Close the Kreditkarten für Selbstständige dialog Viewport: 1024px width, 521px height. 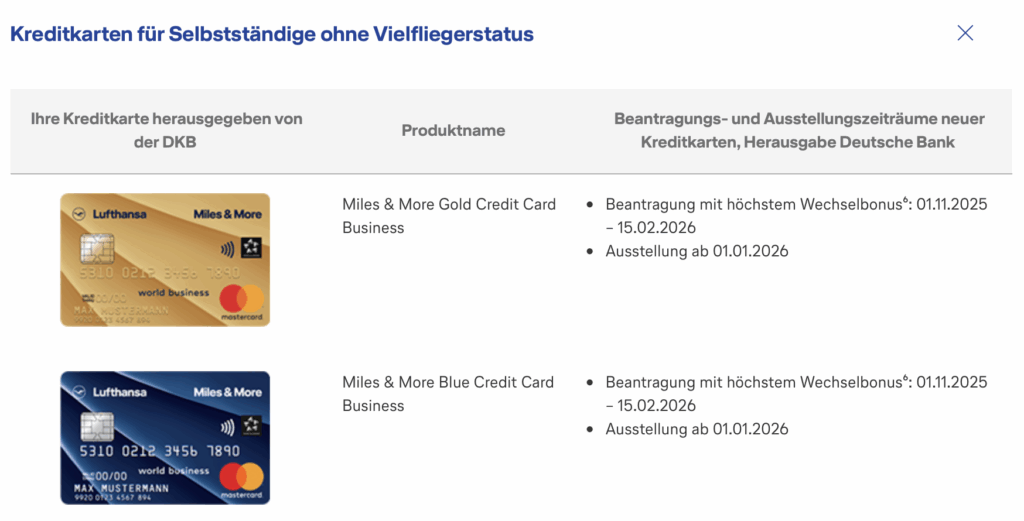(x=965, y=33)
